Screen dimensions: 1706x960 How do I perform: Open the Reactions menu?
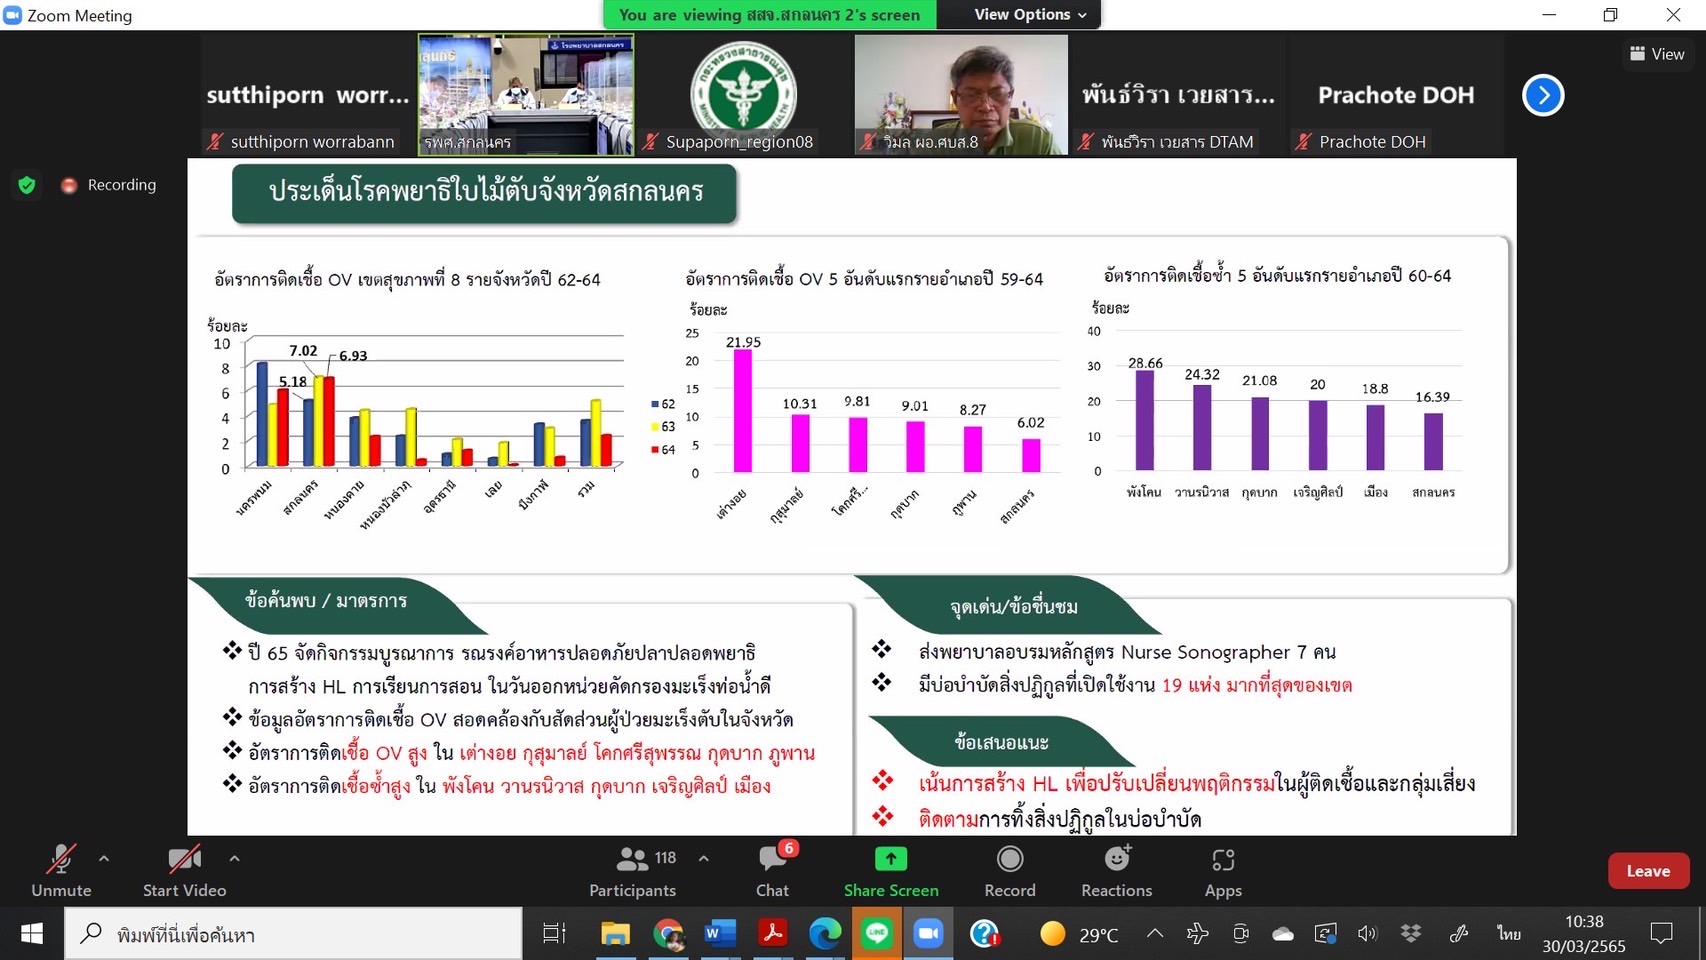coord(1116,871)
